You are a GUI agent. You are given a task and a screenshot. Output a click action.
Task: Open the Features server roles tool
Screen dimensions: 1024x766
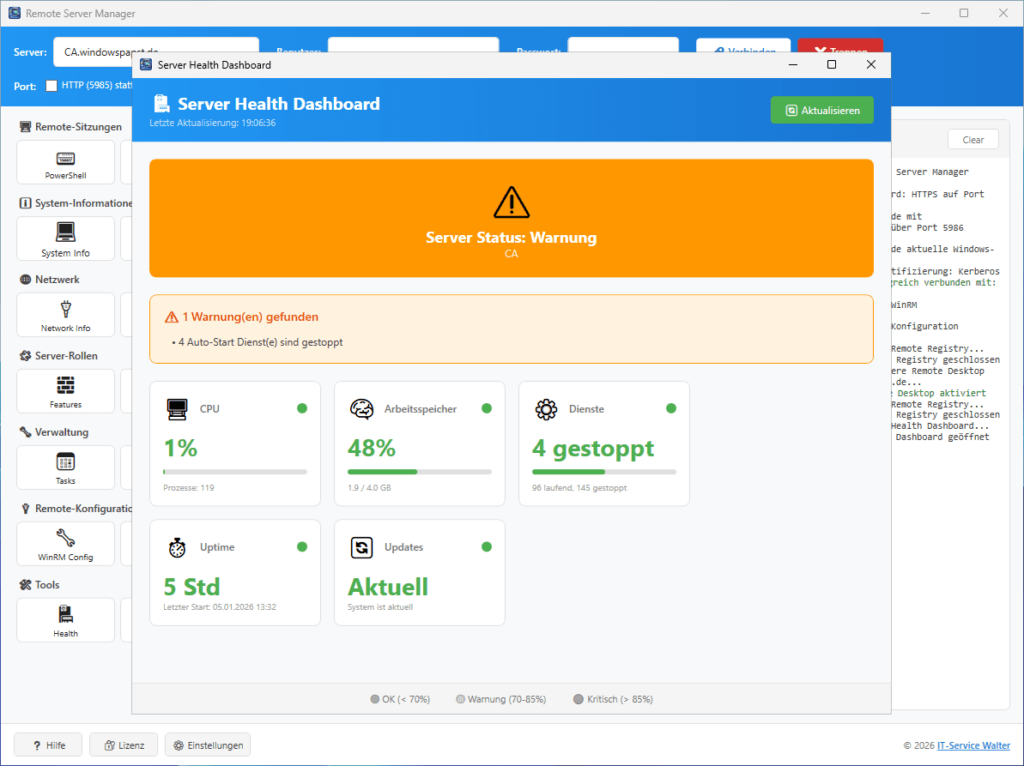[64, 390]
